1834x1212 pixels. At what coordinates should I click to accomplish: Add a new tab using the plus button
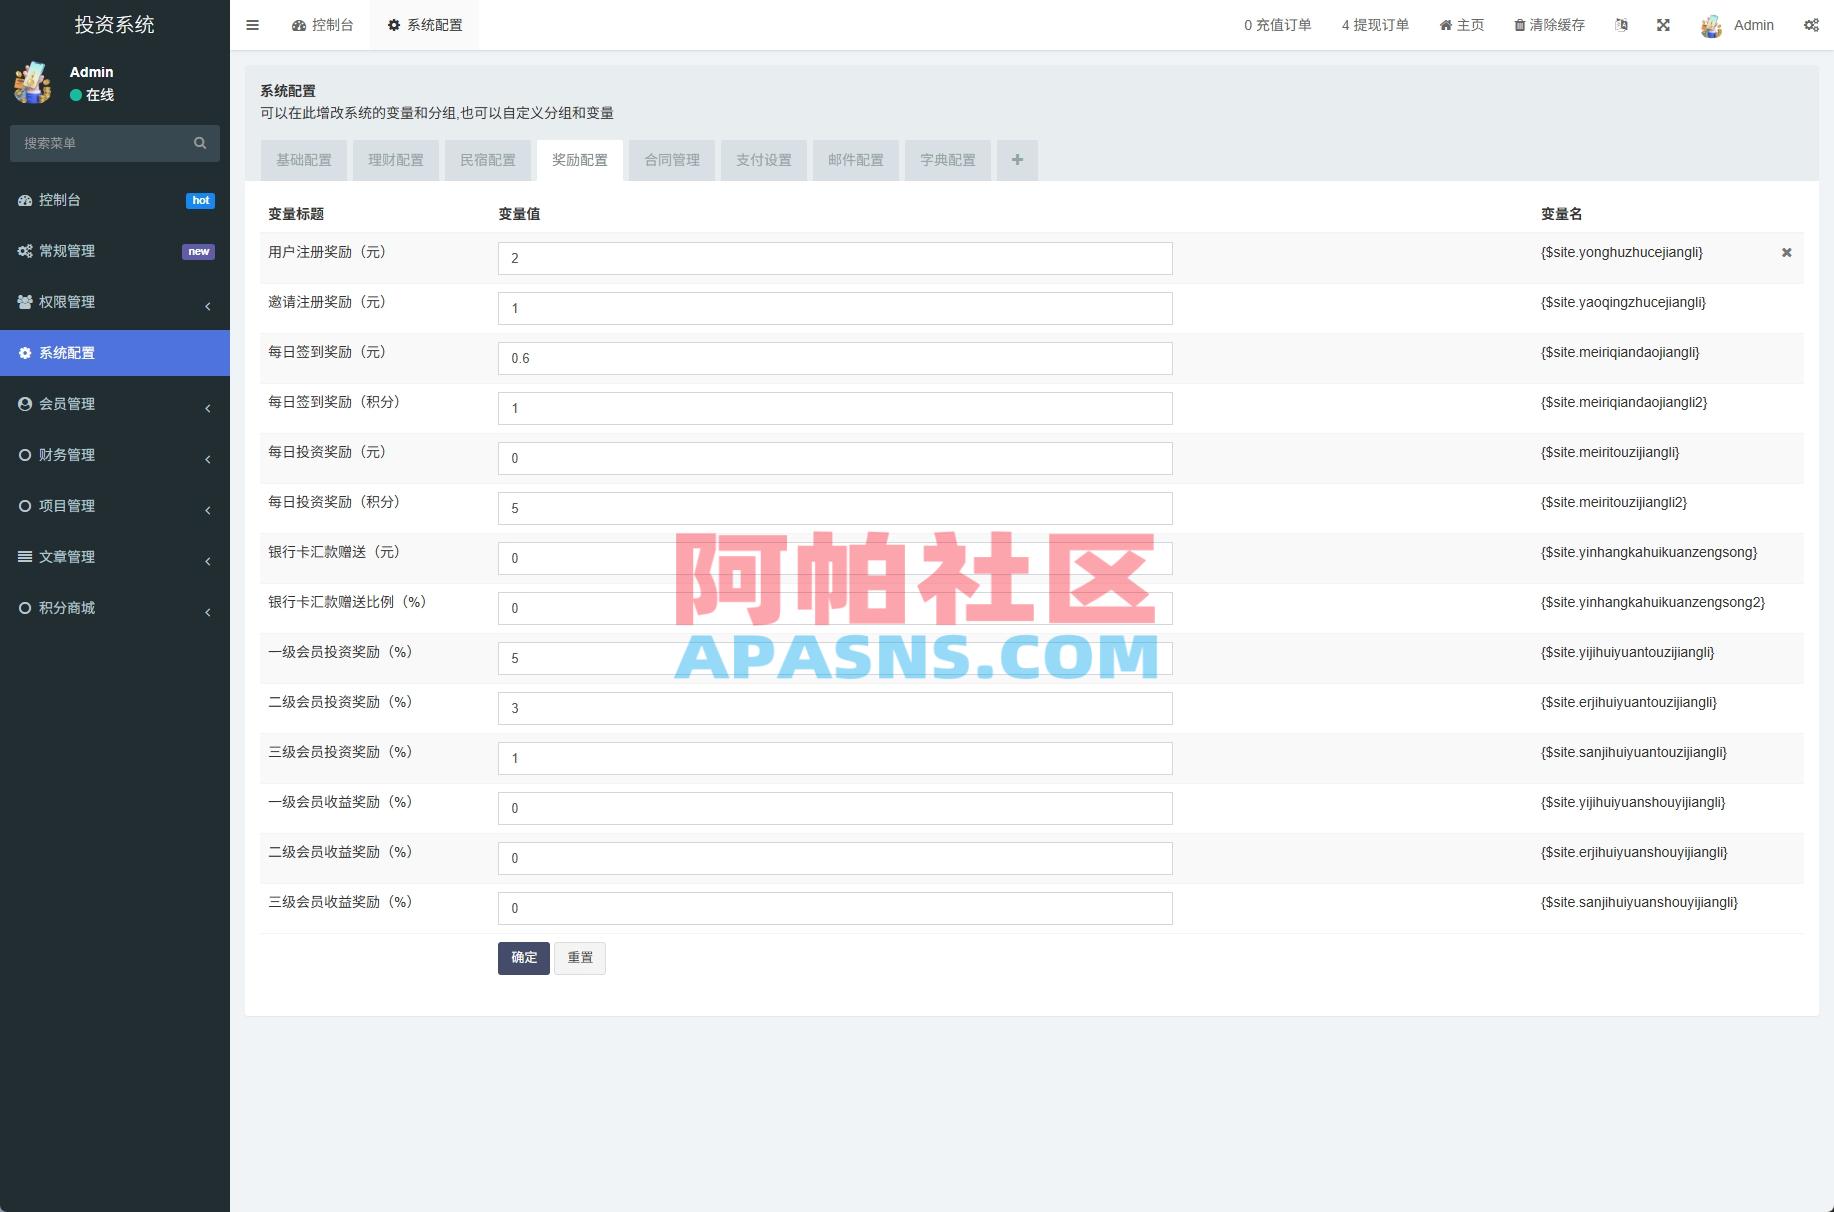point(1017,160)
